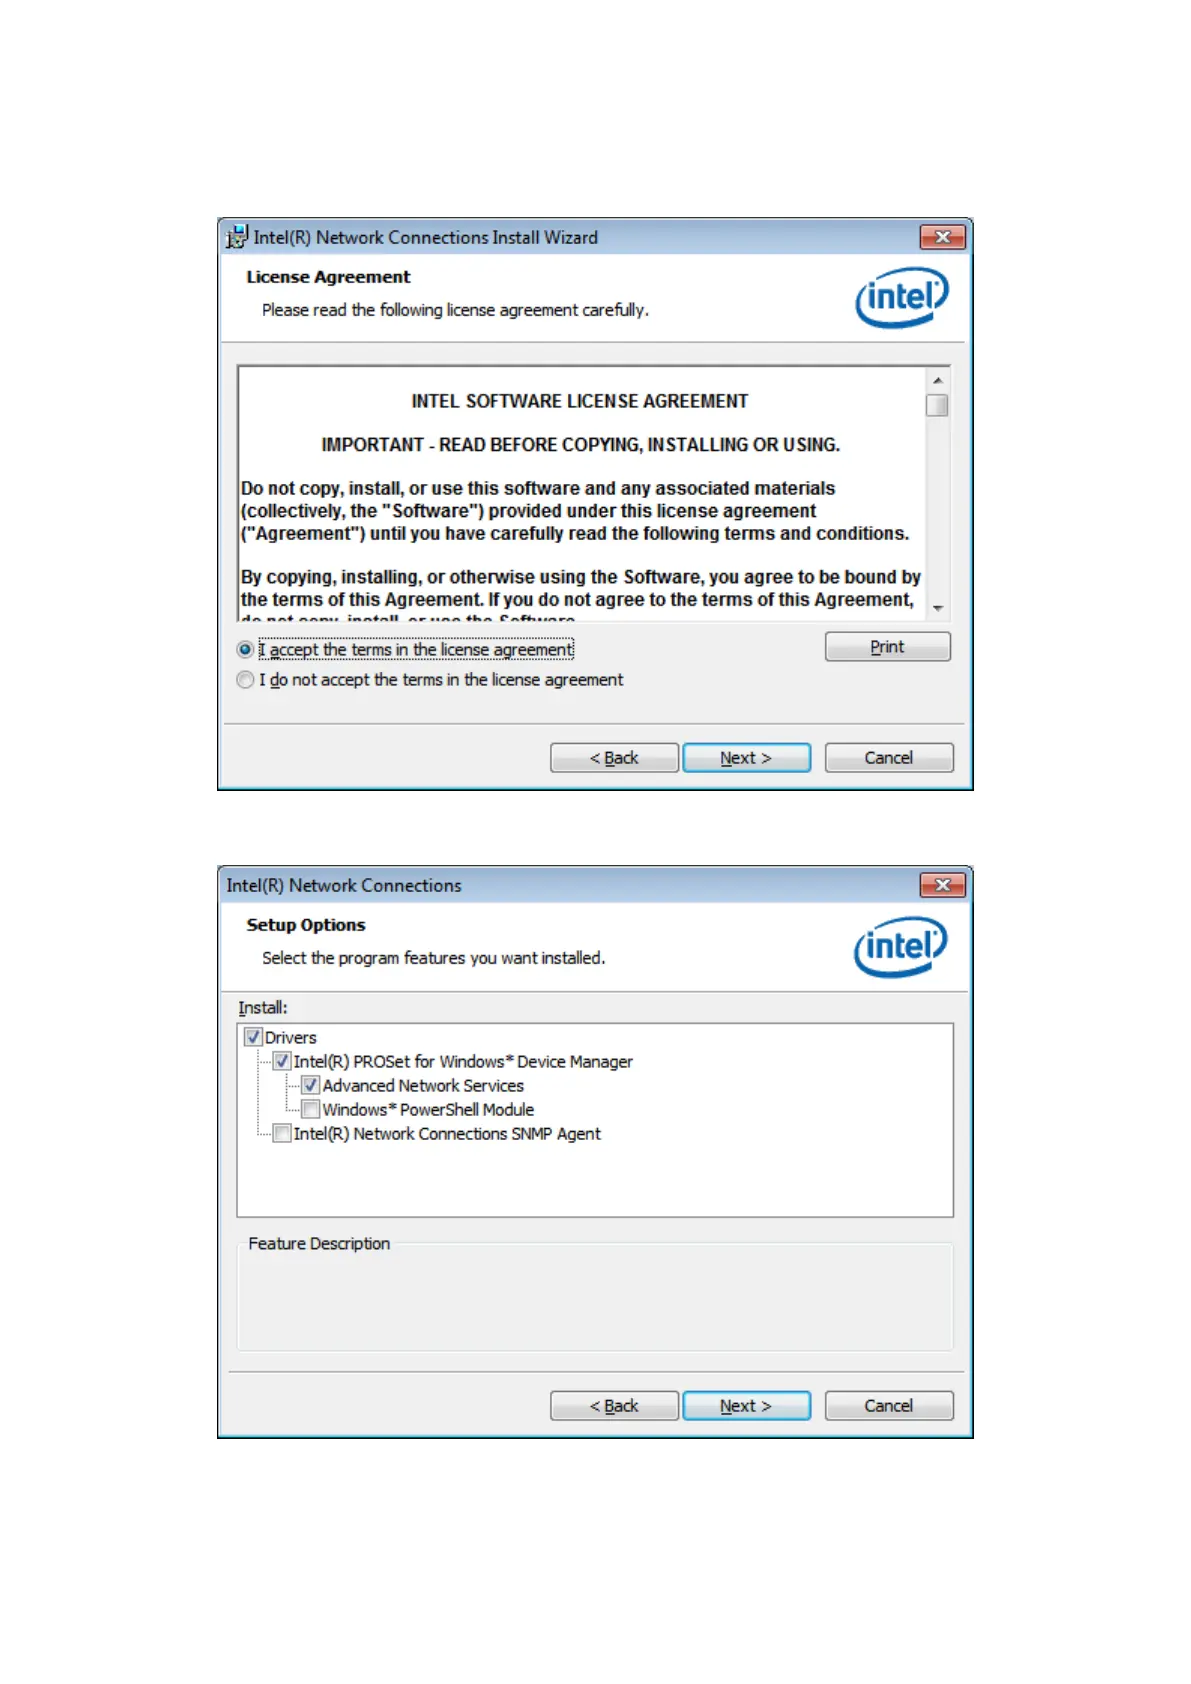Select 'I do not accept the terms' option
The width and height of the screenshot is (1191, 1684).
coord(245,680)
